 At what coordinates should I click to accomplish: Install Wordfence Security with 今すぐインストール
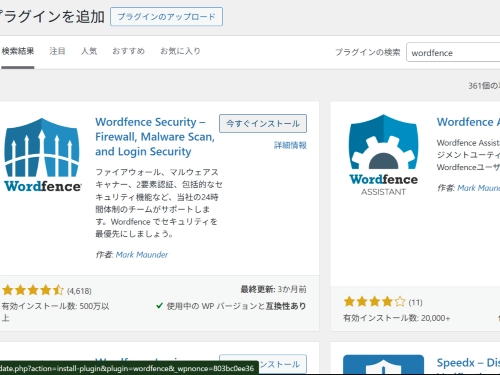(x=263, y=124)
